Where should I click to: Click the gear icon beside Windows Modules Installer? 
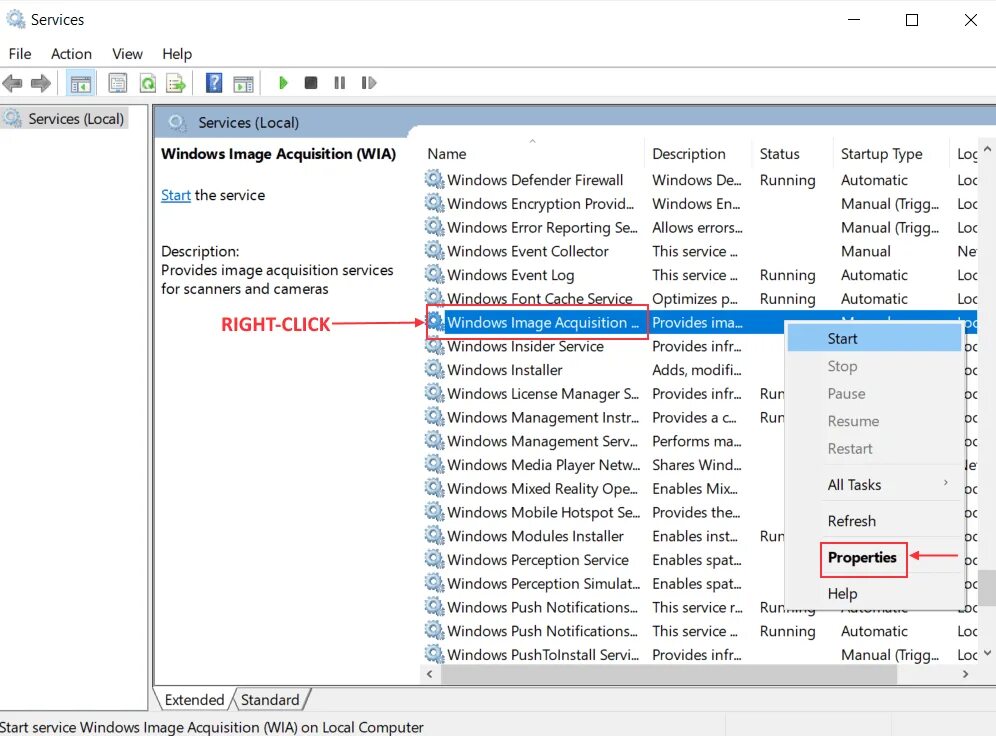434,535
